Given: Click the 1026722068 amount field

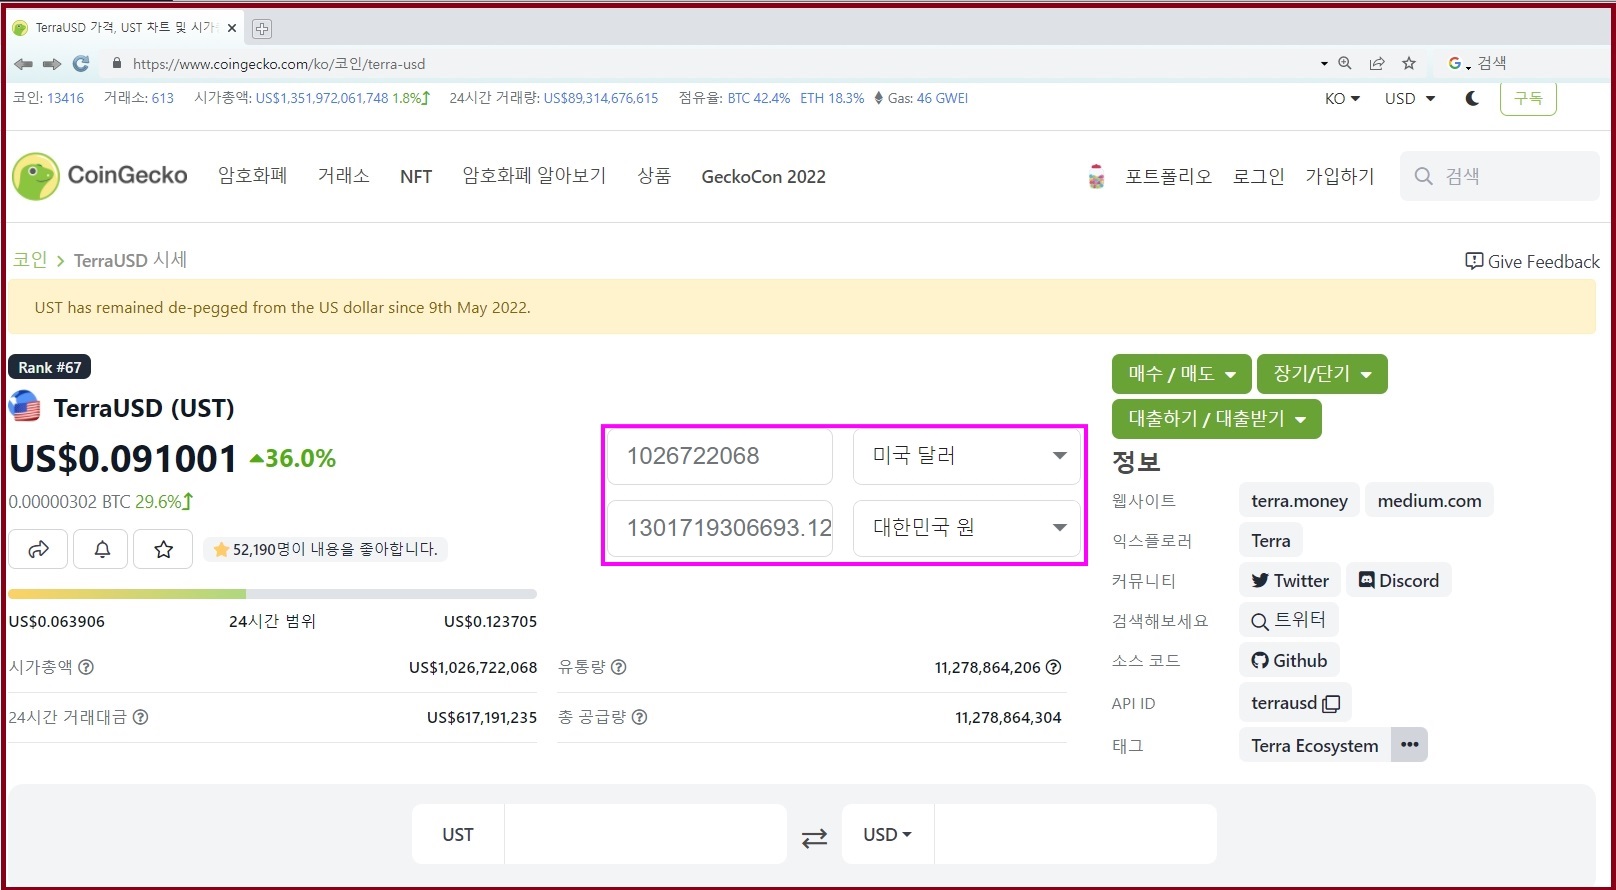Looking at the screenshot, I should (x=720, y=456).
